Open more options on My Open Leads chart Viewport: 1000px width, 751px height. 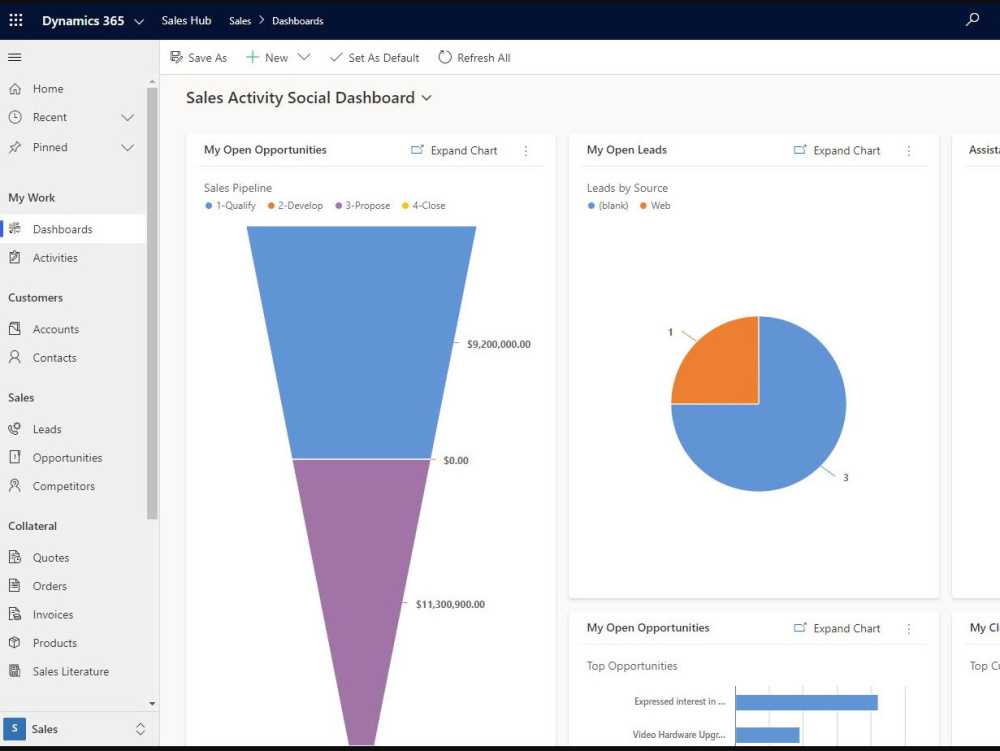(x=908, y=150)
